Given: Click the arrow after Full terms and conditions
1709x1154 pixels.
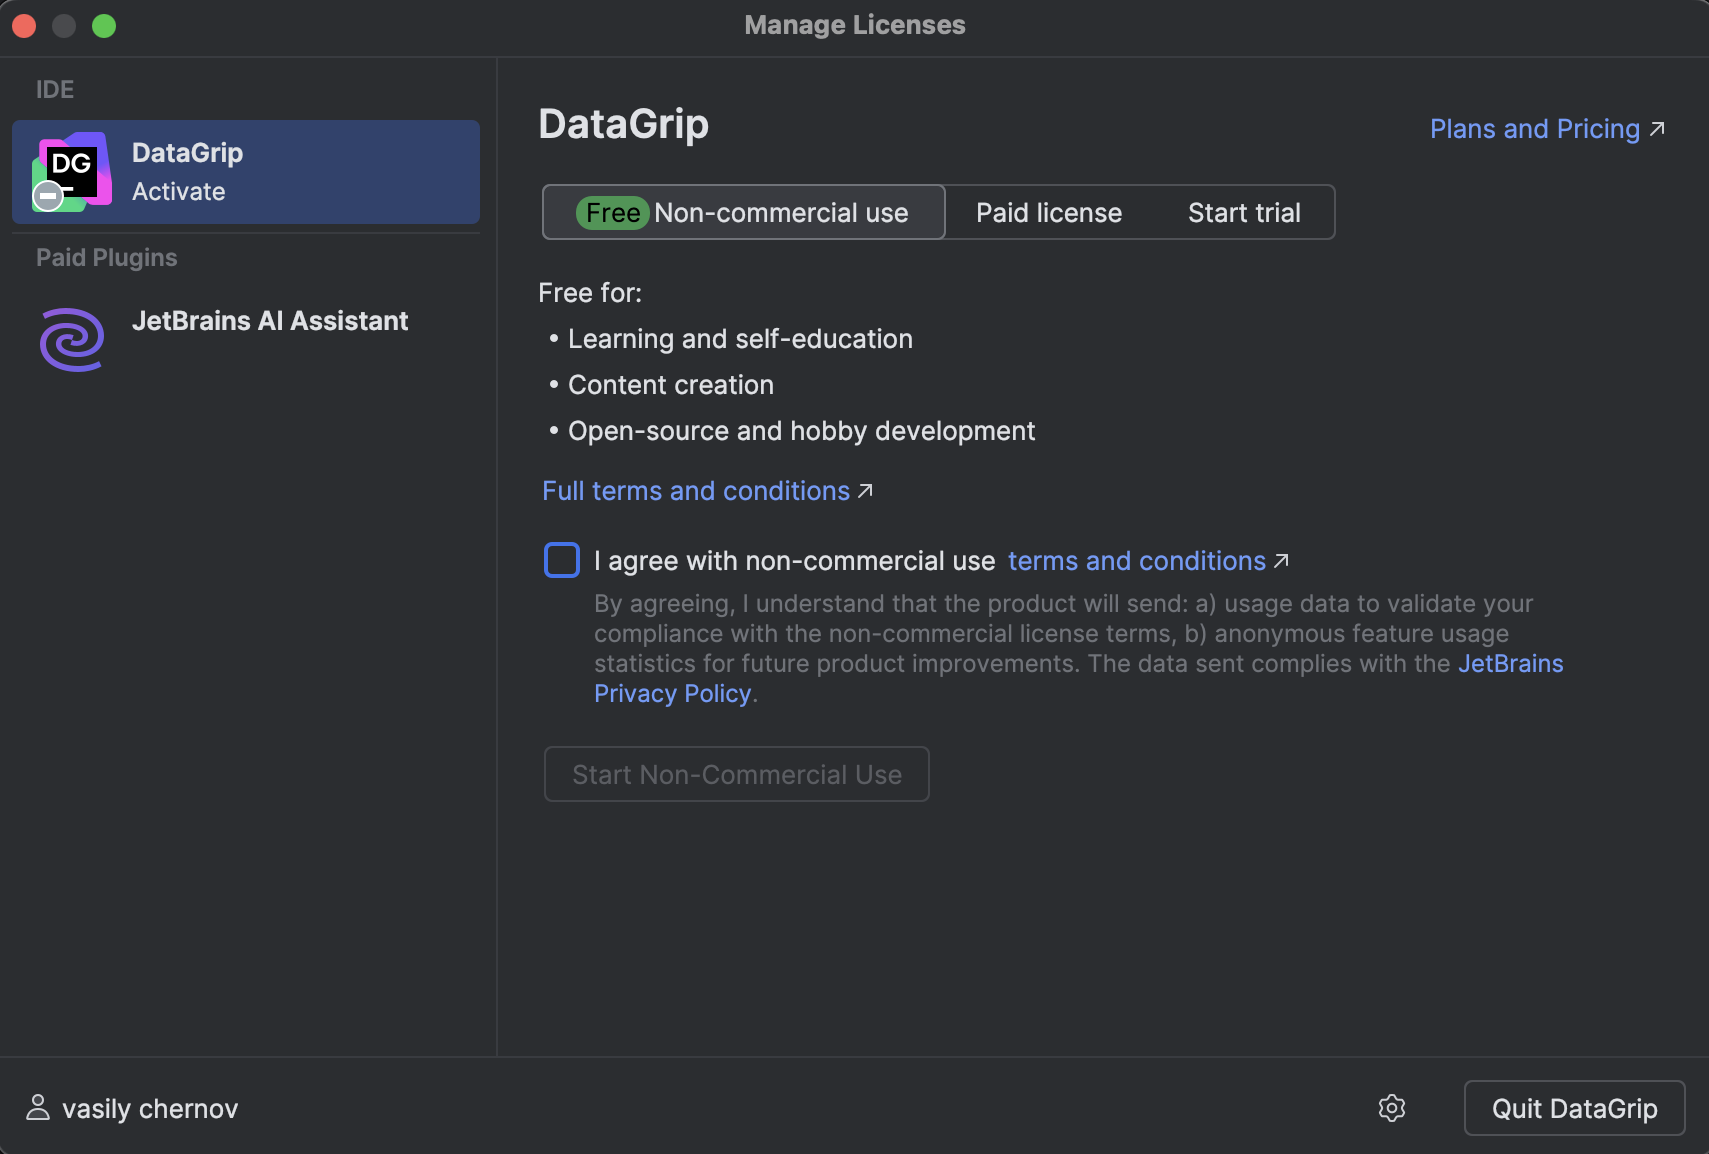Looking at the screenshot, I should [x=866, y=490].
